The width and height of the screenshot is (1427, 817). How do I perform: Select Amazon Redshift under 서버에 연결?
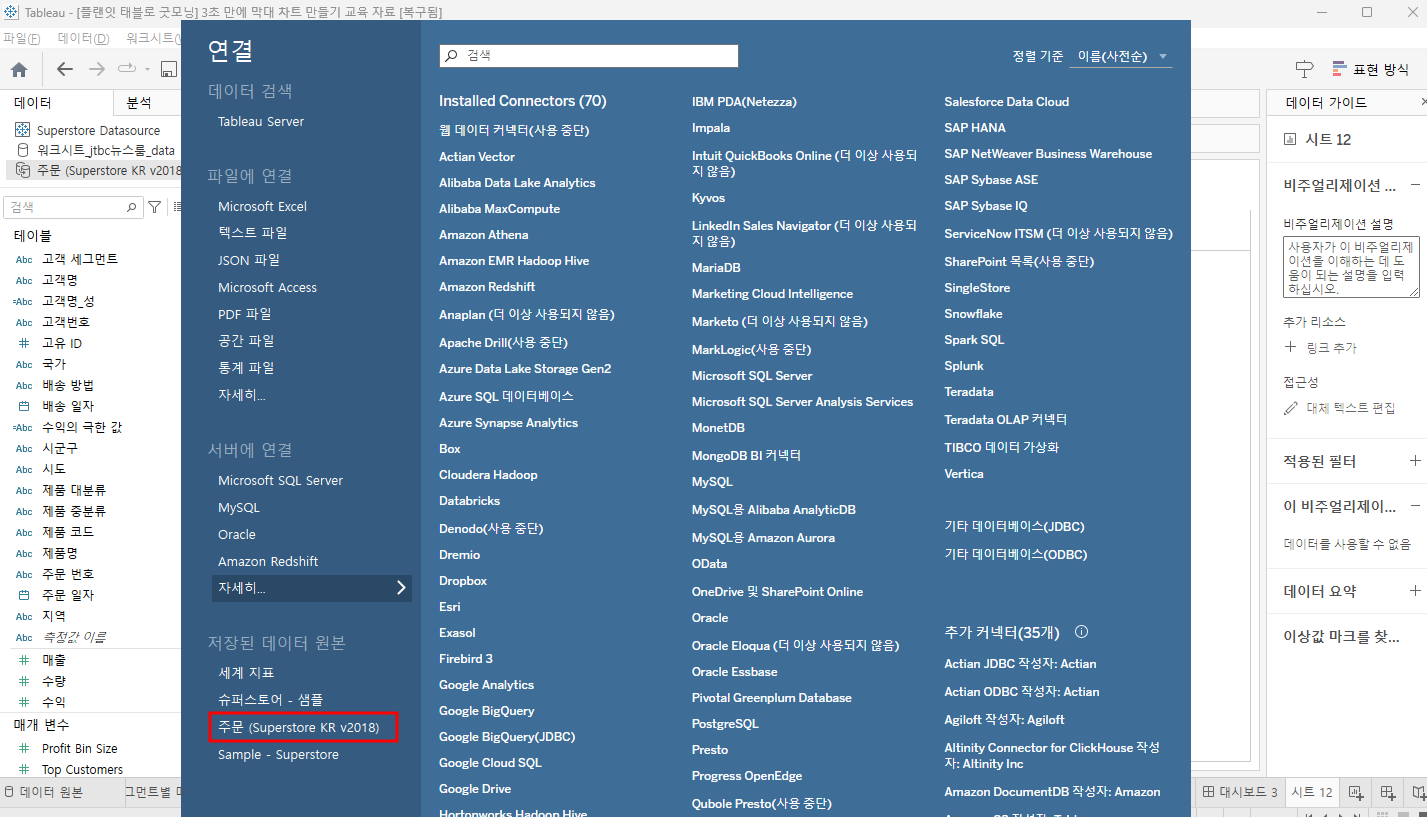268,561
